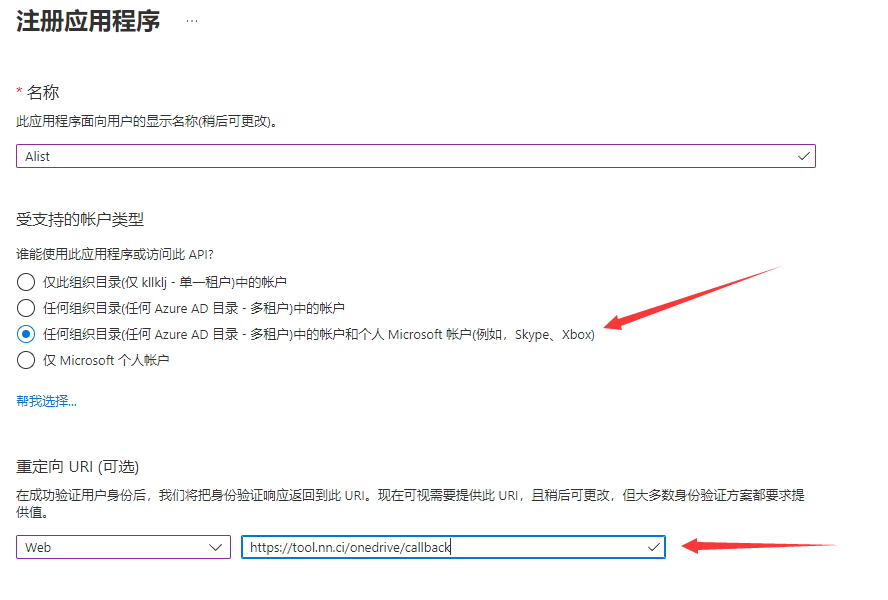Click the display name description under 名称
This screenshot has height=600, width=888.
[x=146, y=121]
